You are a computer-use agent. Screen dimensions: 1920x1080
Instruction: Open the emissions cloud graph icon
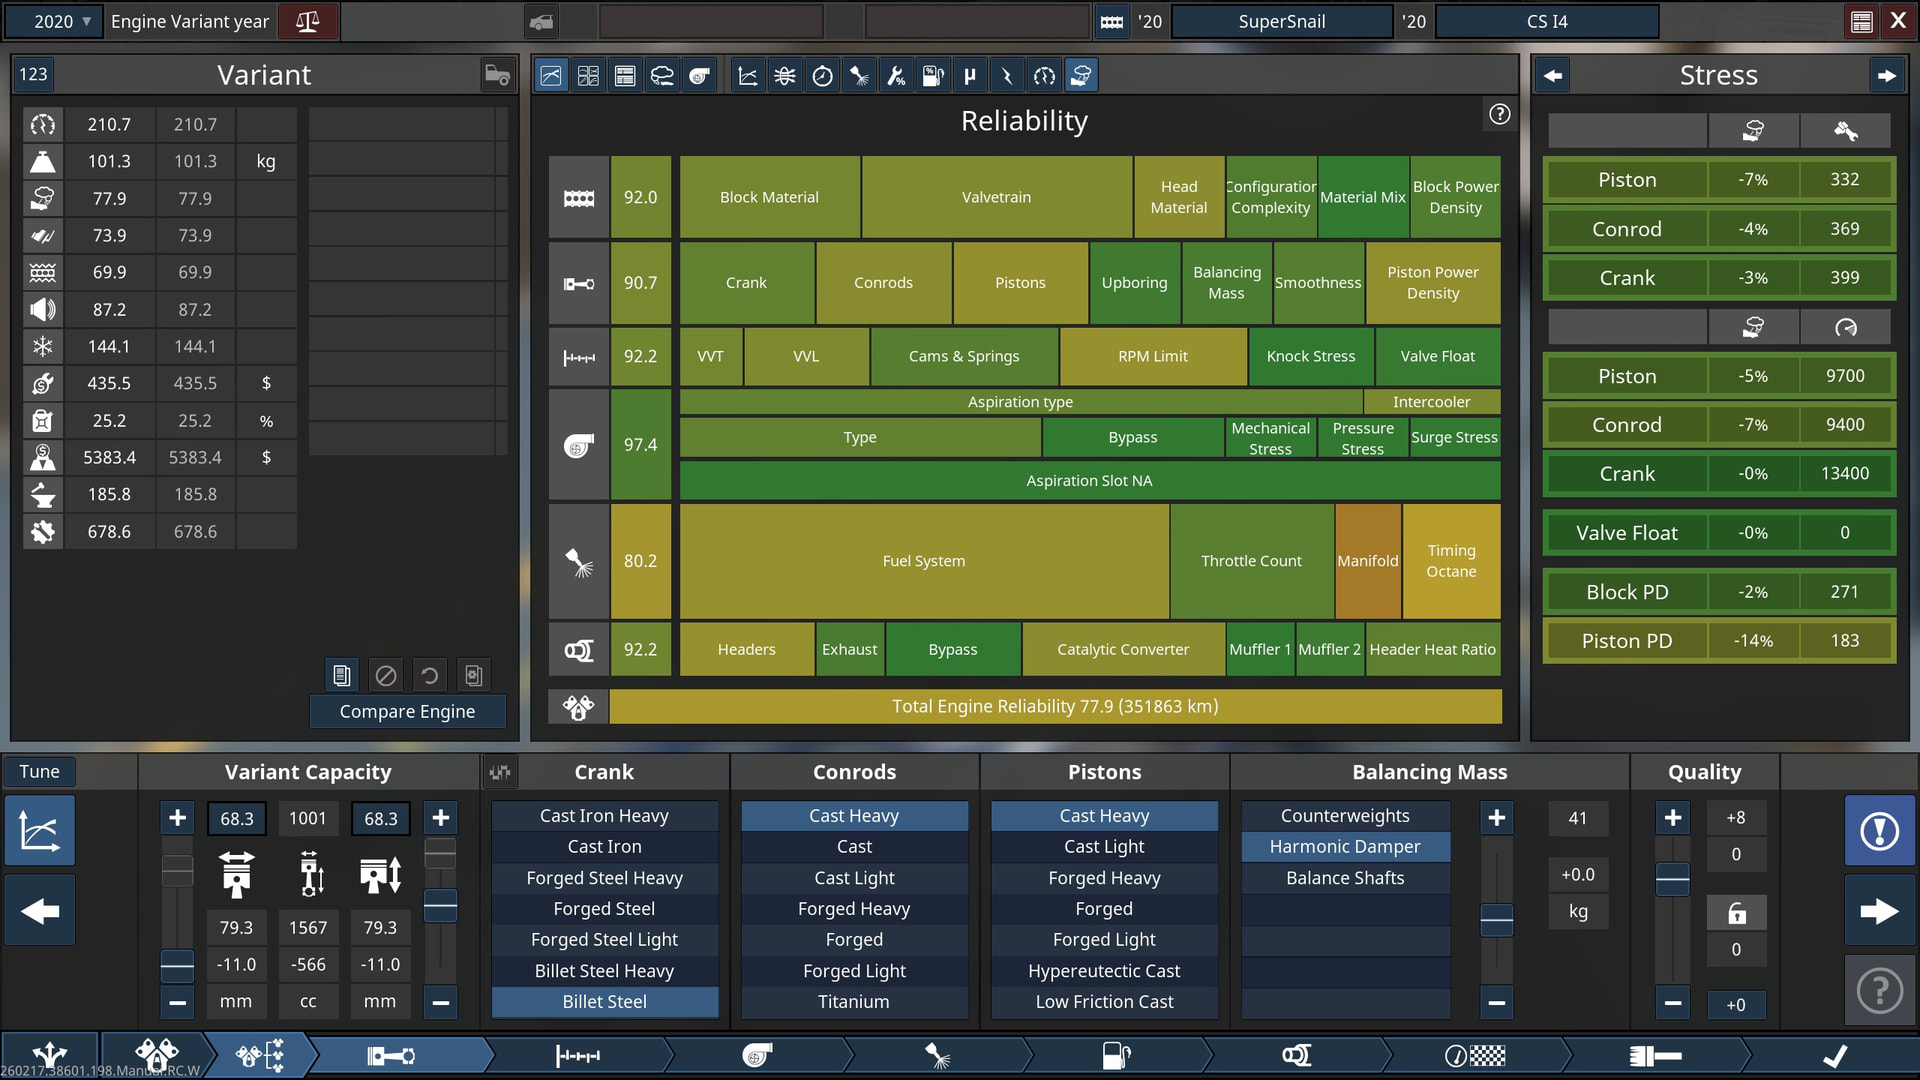point(662,76)
